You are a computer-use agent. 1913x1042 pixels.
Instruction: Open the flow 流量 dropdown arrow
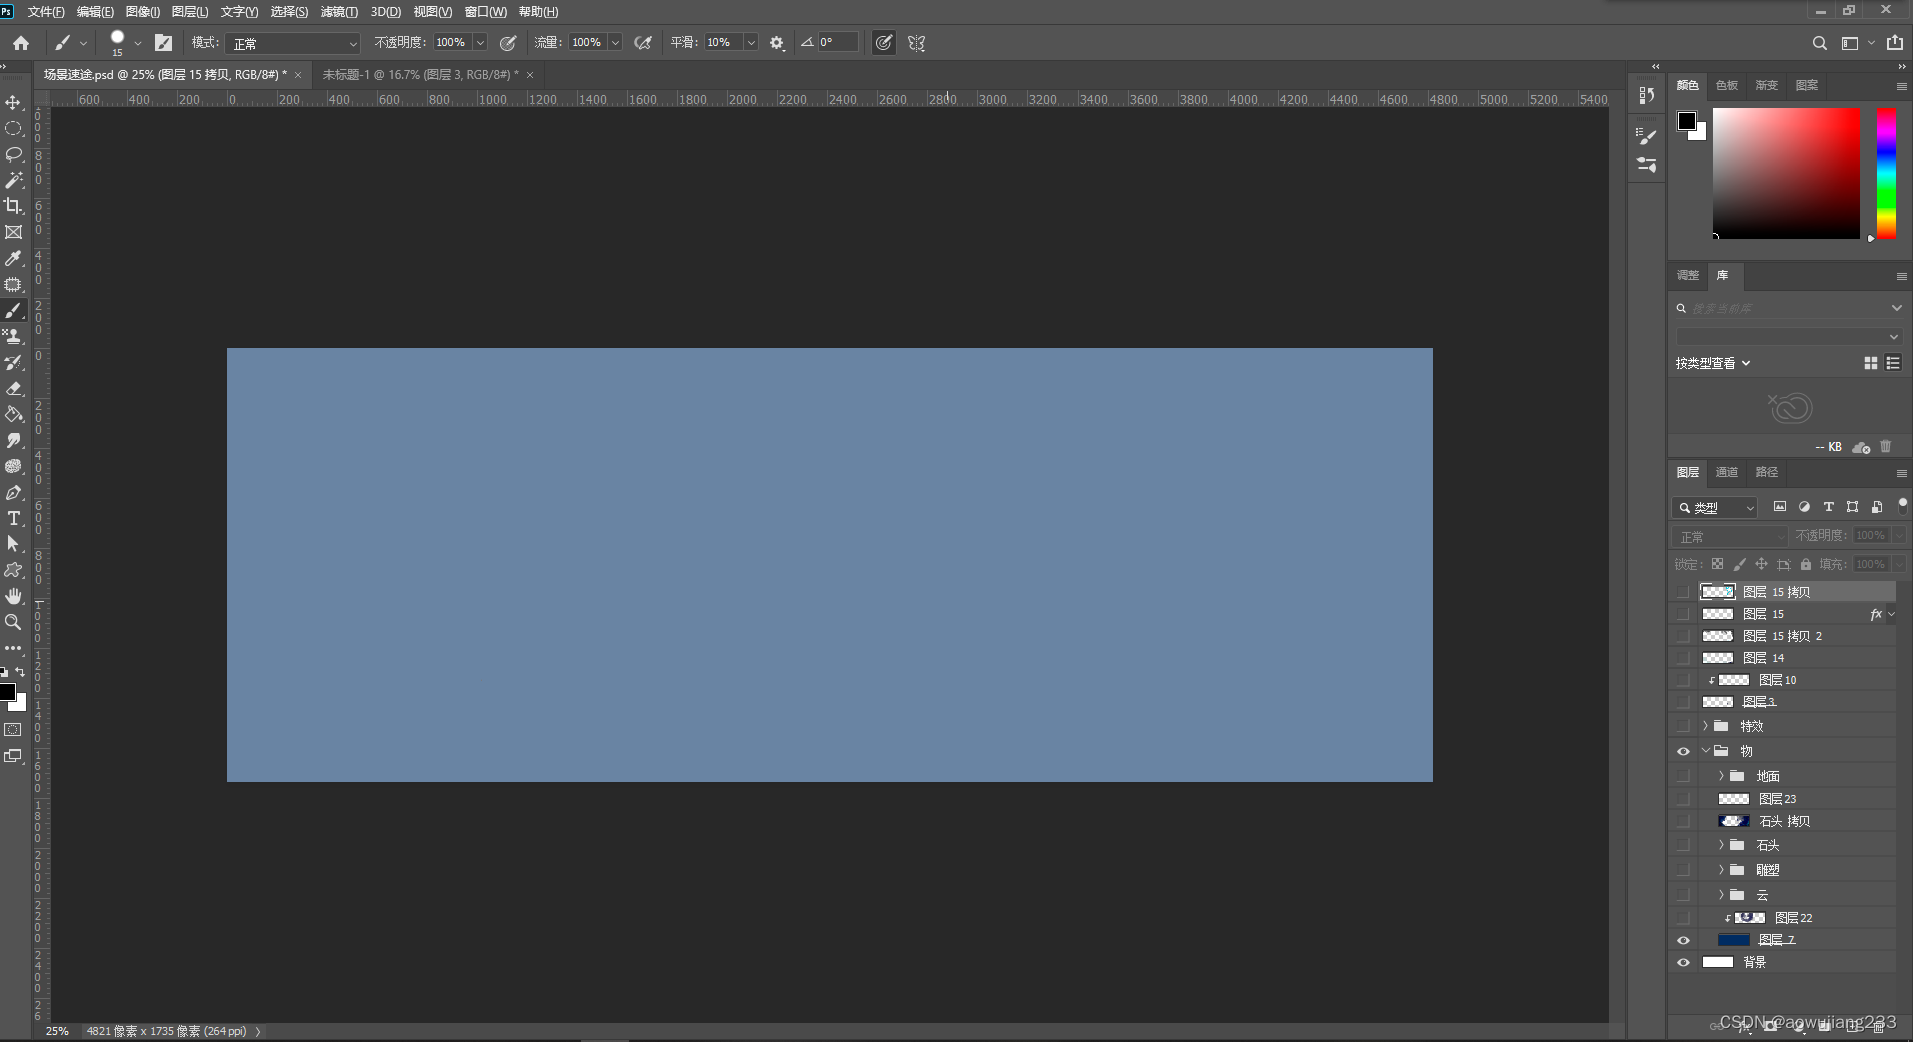tap(615, 43)
